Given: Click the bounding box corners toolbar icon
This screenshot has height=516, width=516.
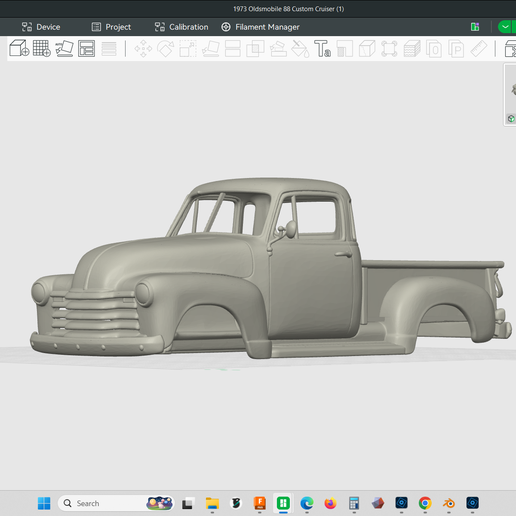Looking at the screenshot, I should point(389,49).
